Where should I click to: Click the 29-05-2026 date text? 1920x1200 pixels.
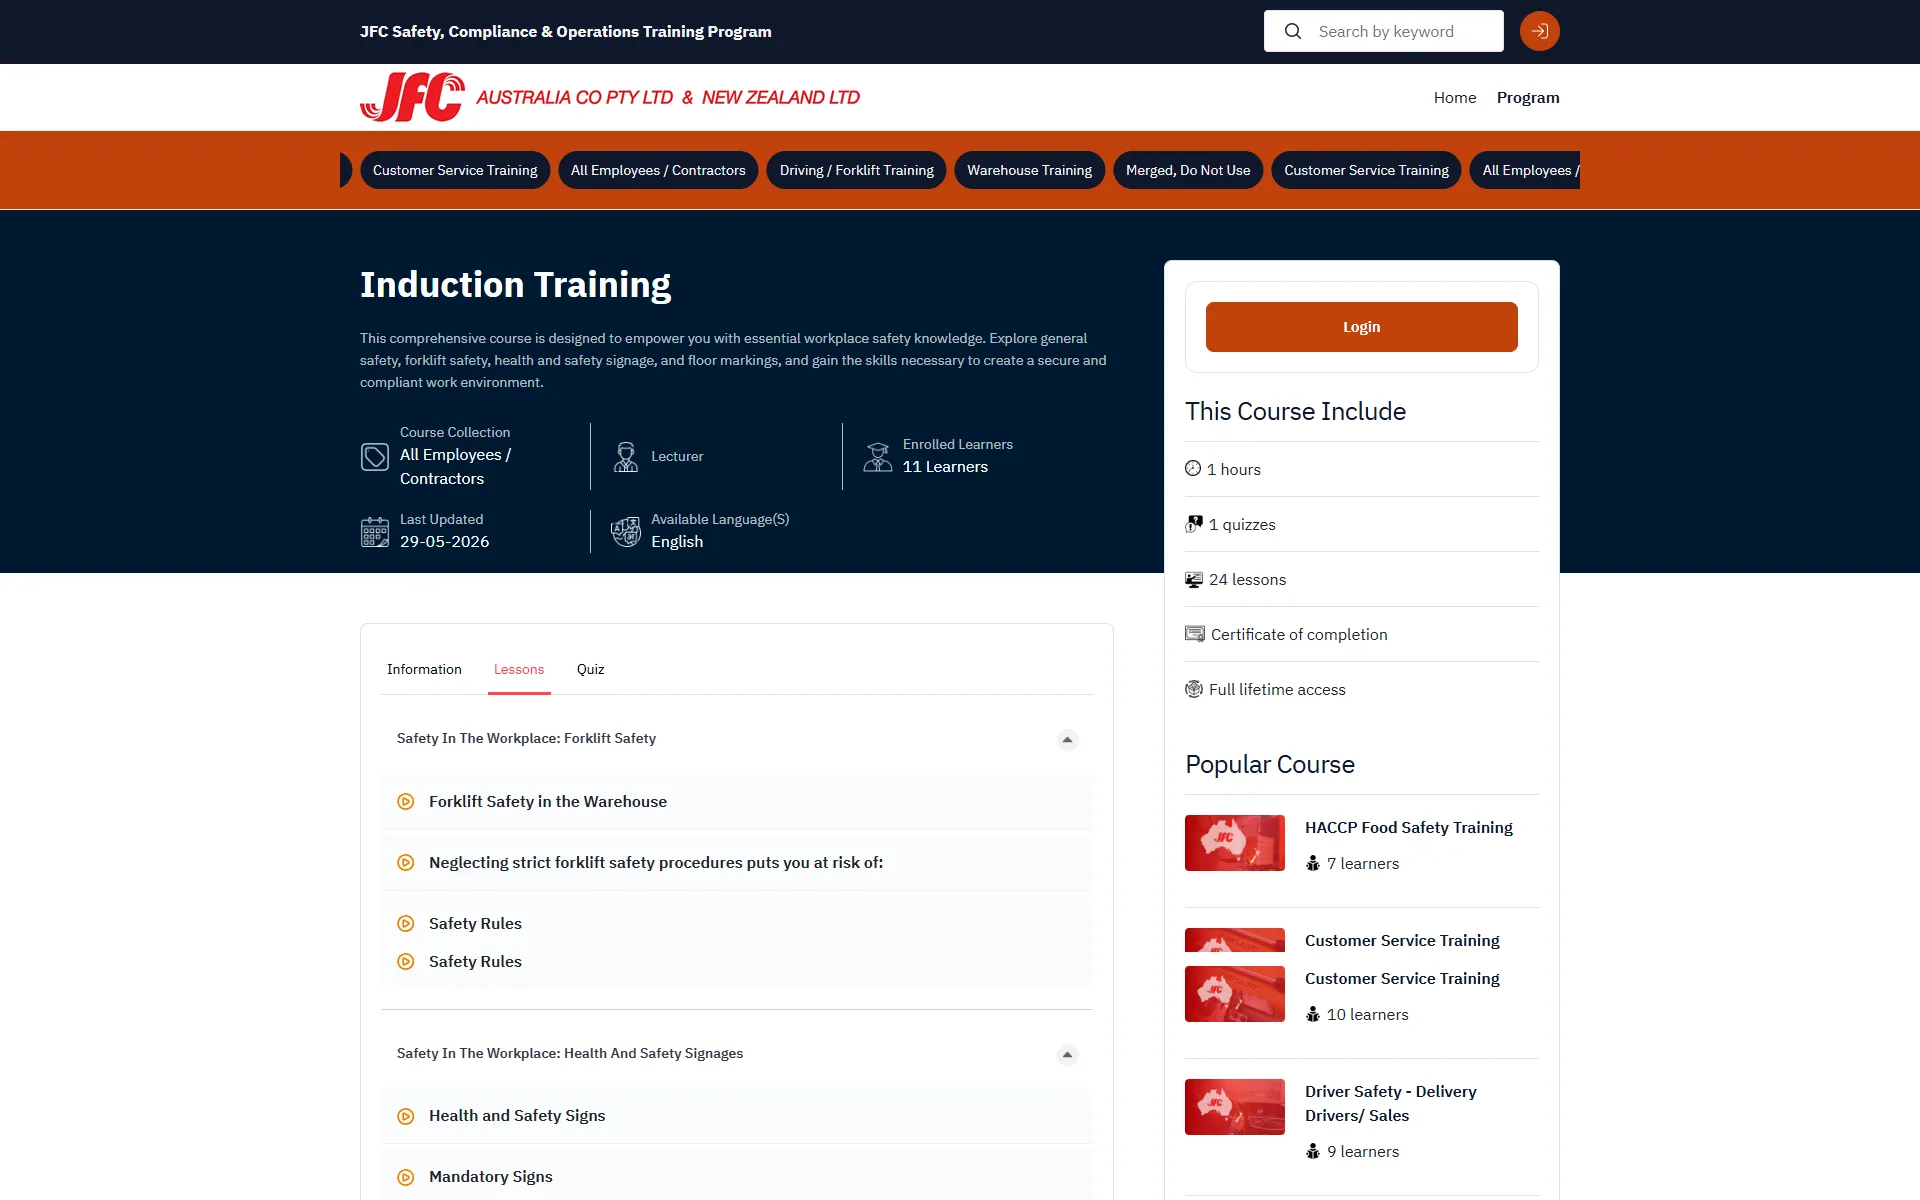click(x=445, y=542)
